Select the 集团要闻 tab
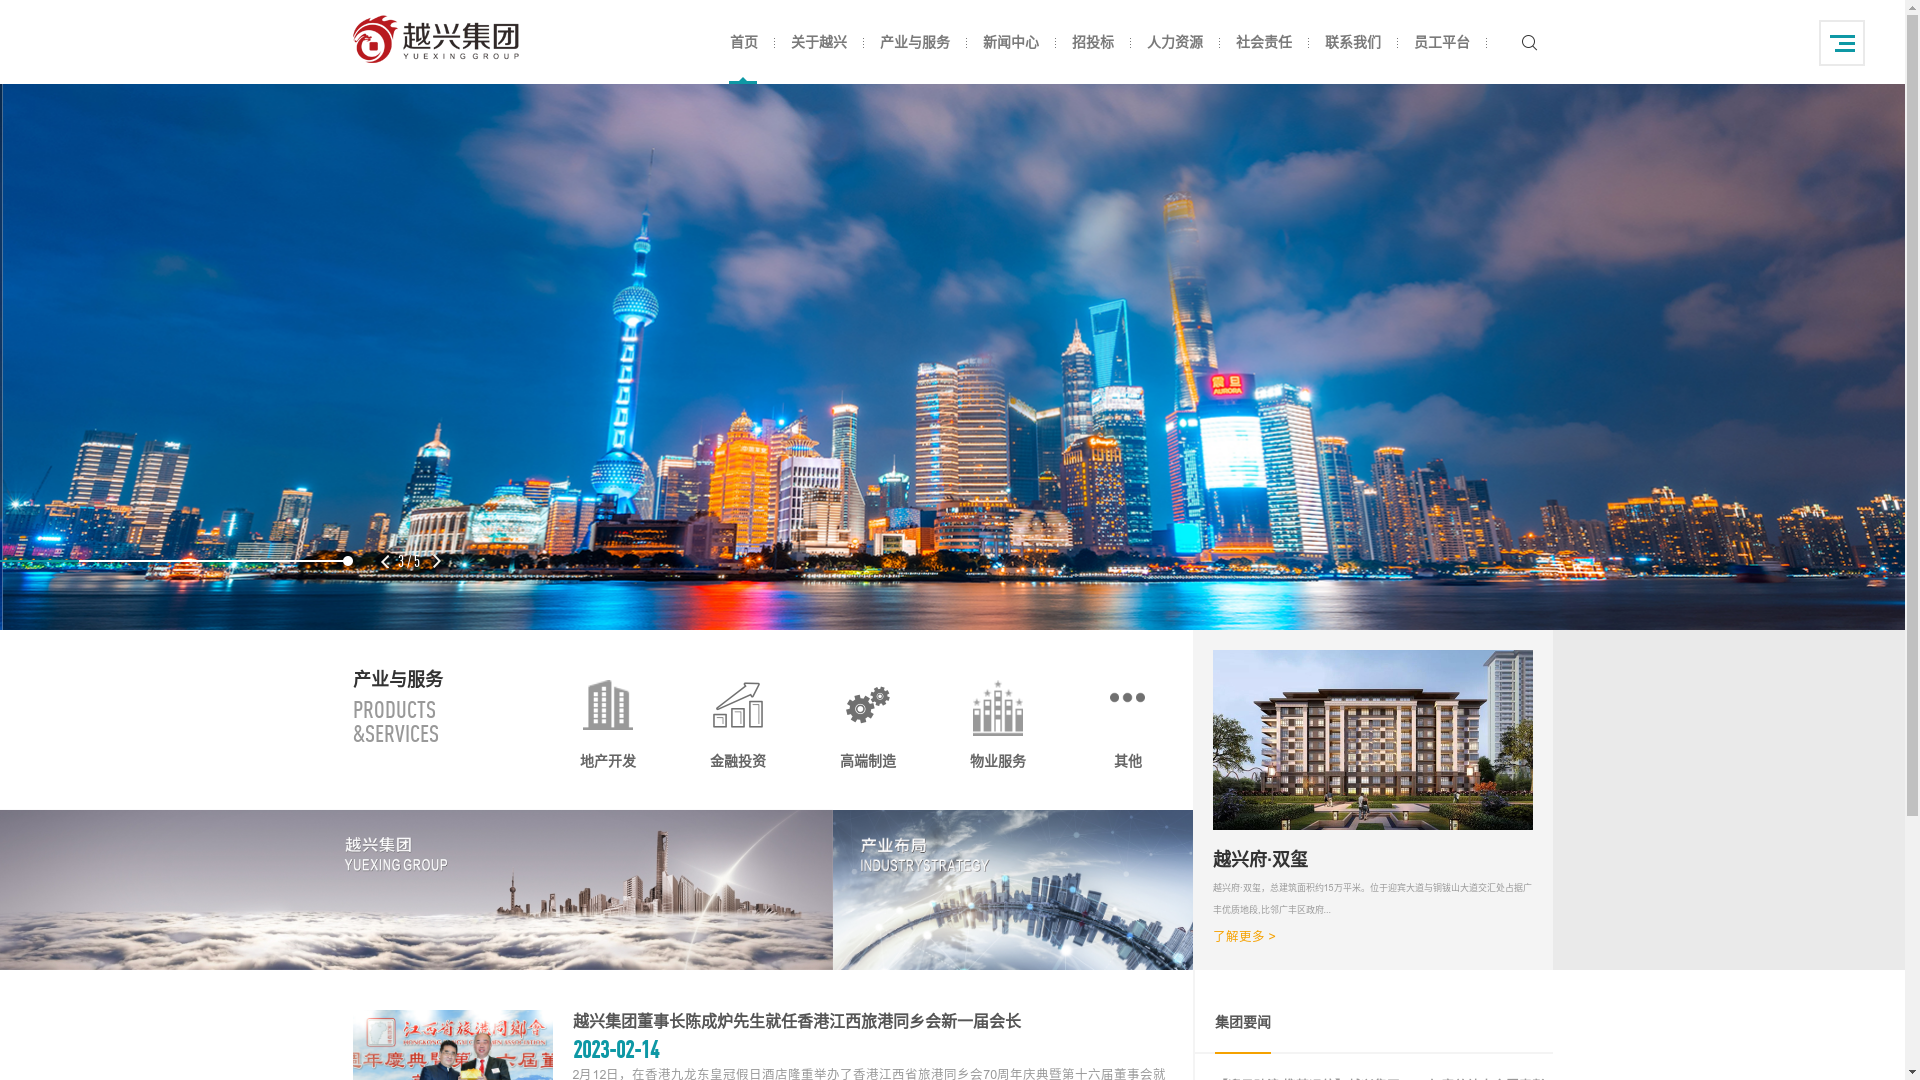 (x=1242, y=1023)
